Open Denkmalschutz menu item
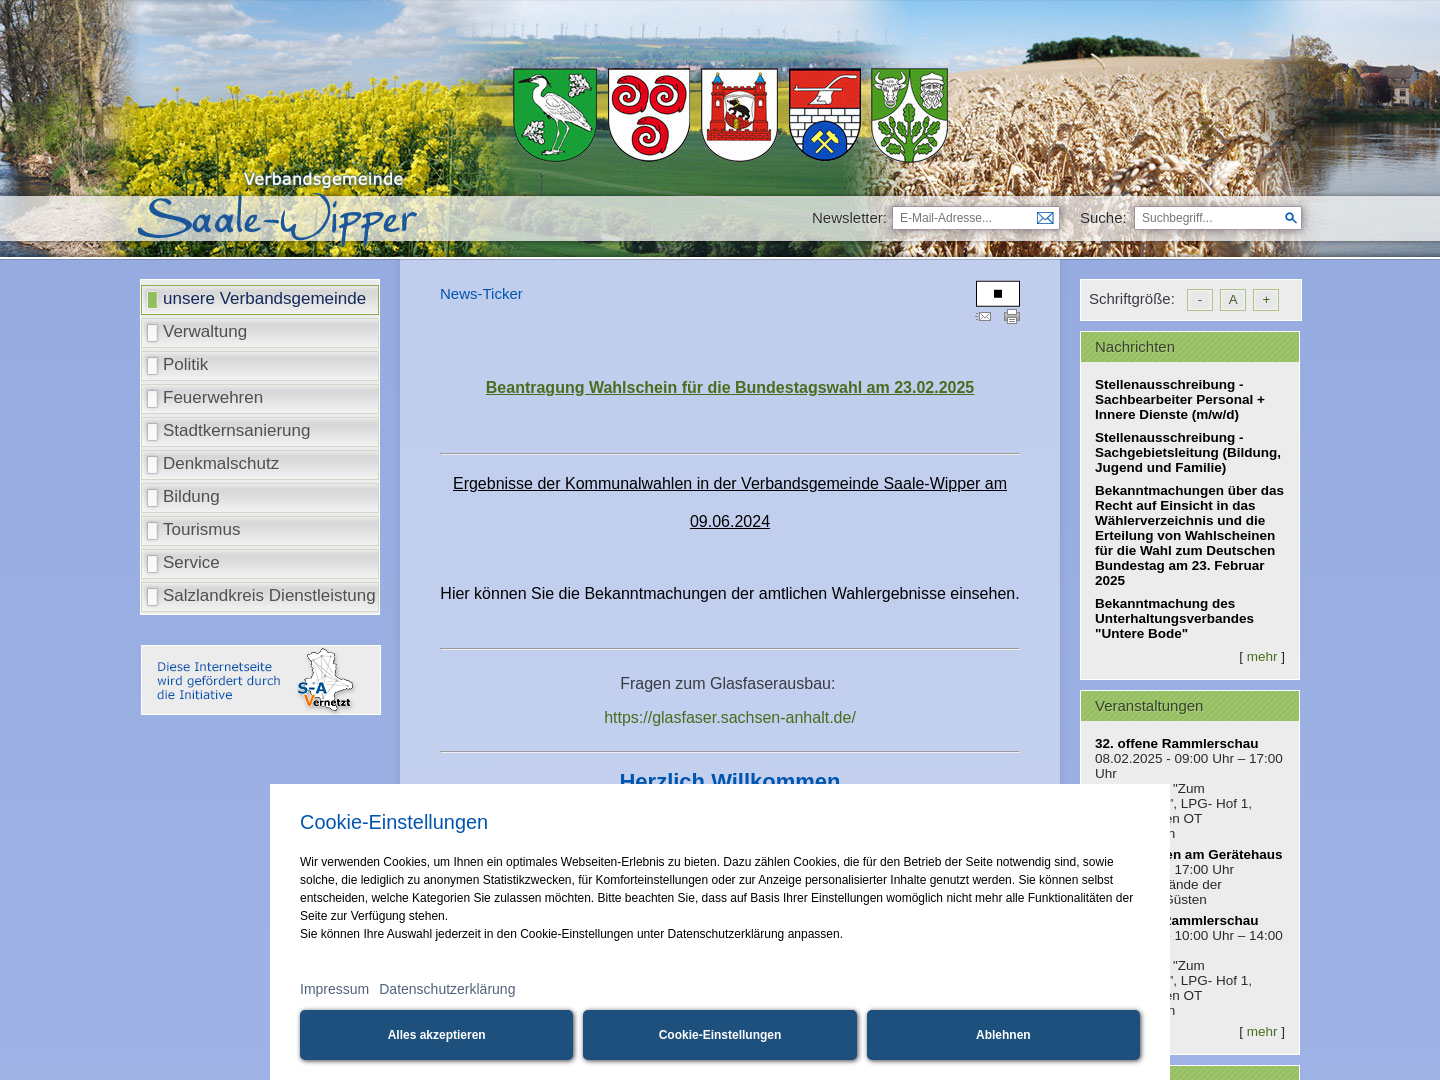The width and height of the screenshot is (1440, 1080). pyautogui.click(x=260, y=464)
